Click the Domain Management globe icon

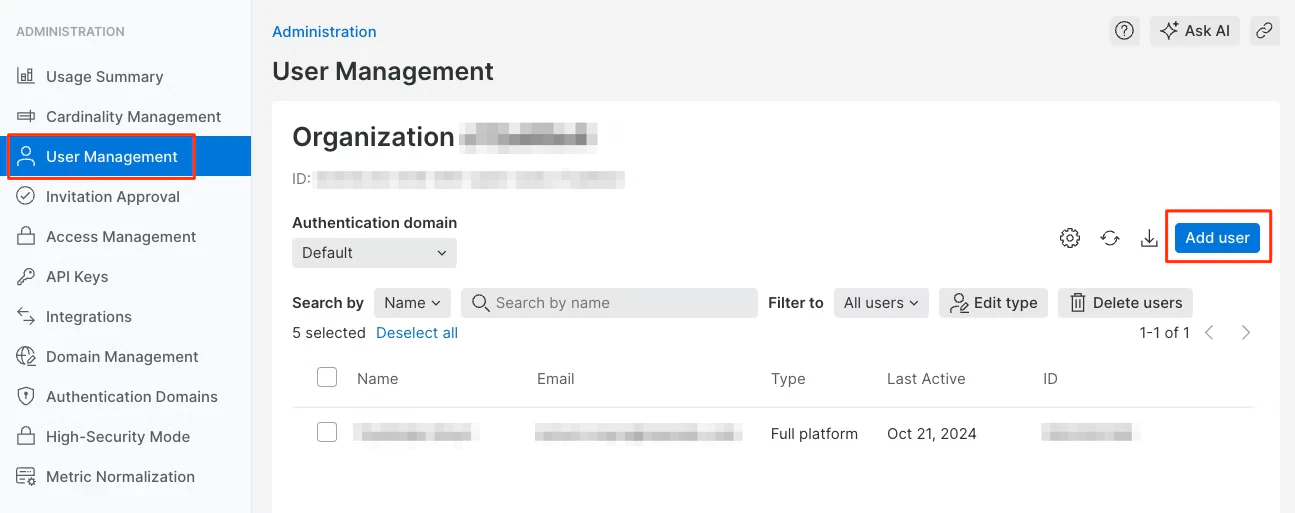point(26,356)
